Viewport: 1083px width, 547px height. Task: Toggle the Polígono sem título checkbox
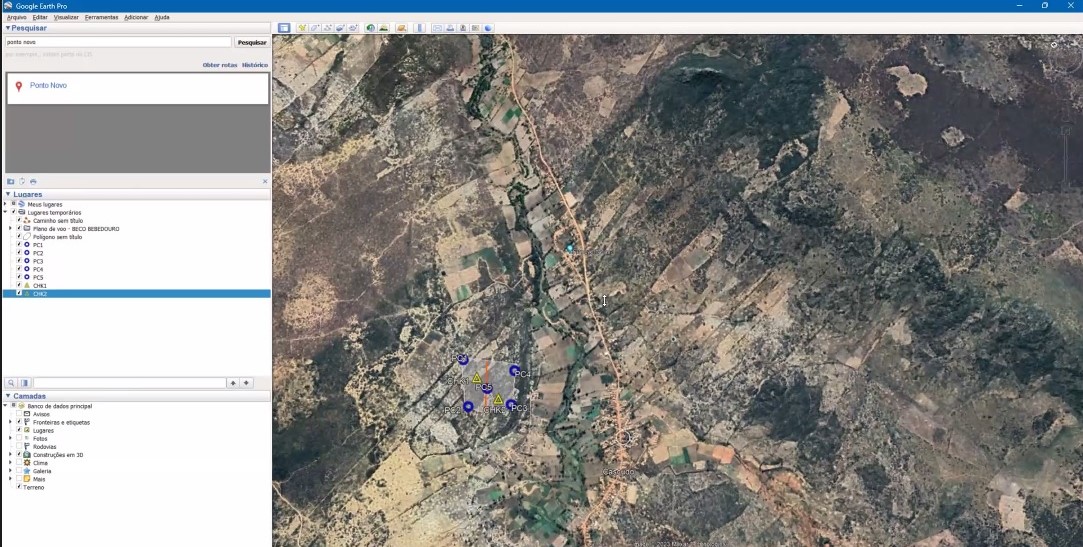pos(19,236)
